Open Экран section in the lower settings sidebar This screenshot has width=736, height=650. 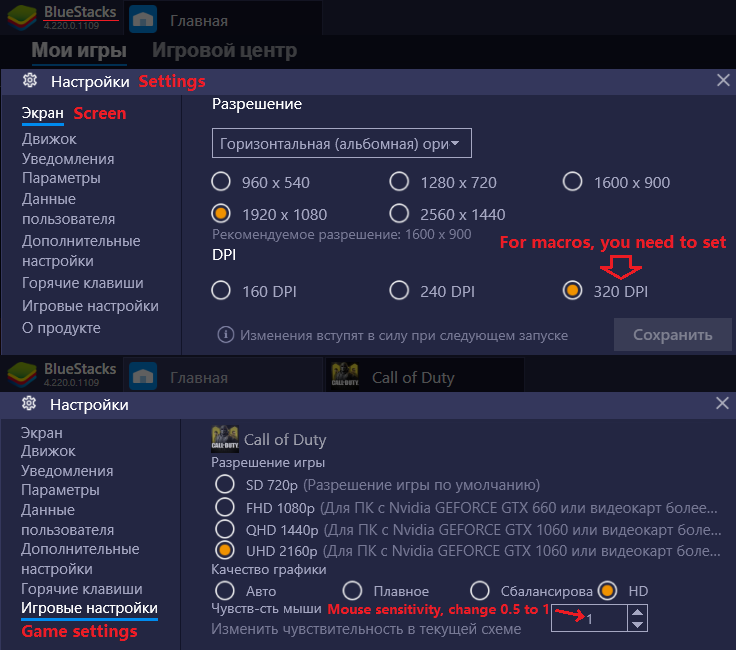(x=42, y=433)
